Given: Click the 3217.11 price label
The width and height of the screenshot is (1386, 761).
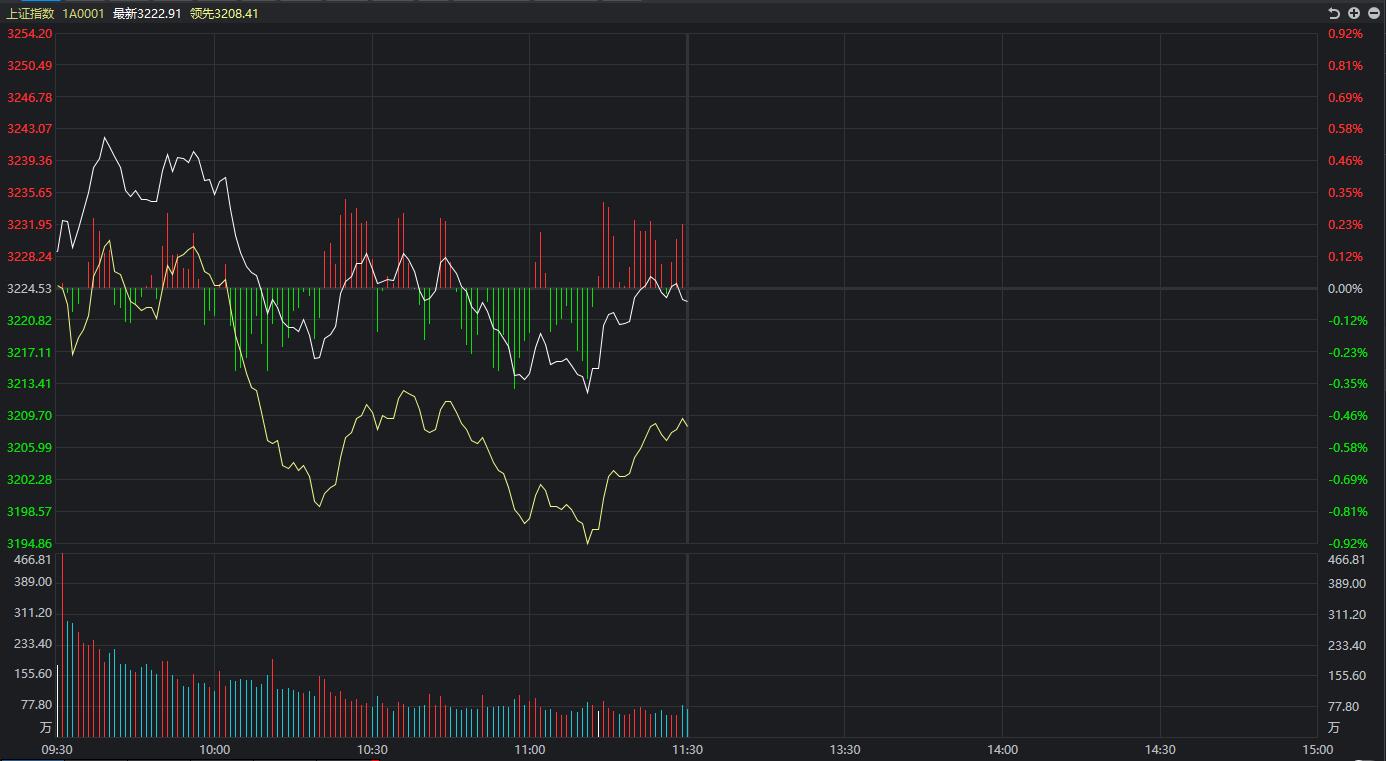Looking at the screenshot, I should coord(29,353).
